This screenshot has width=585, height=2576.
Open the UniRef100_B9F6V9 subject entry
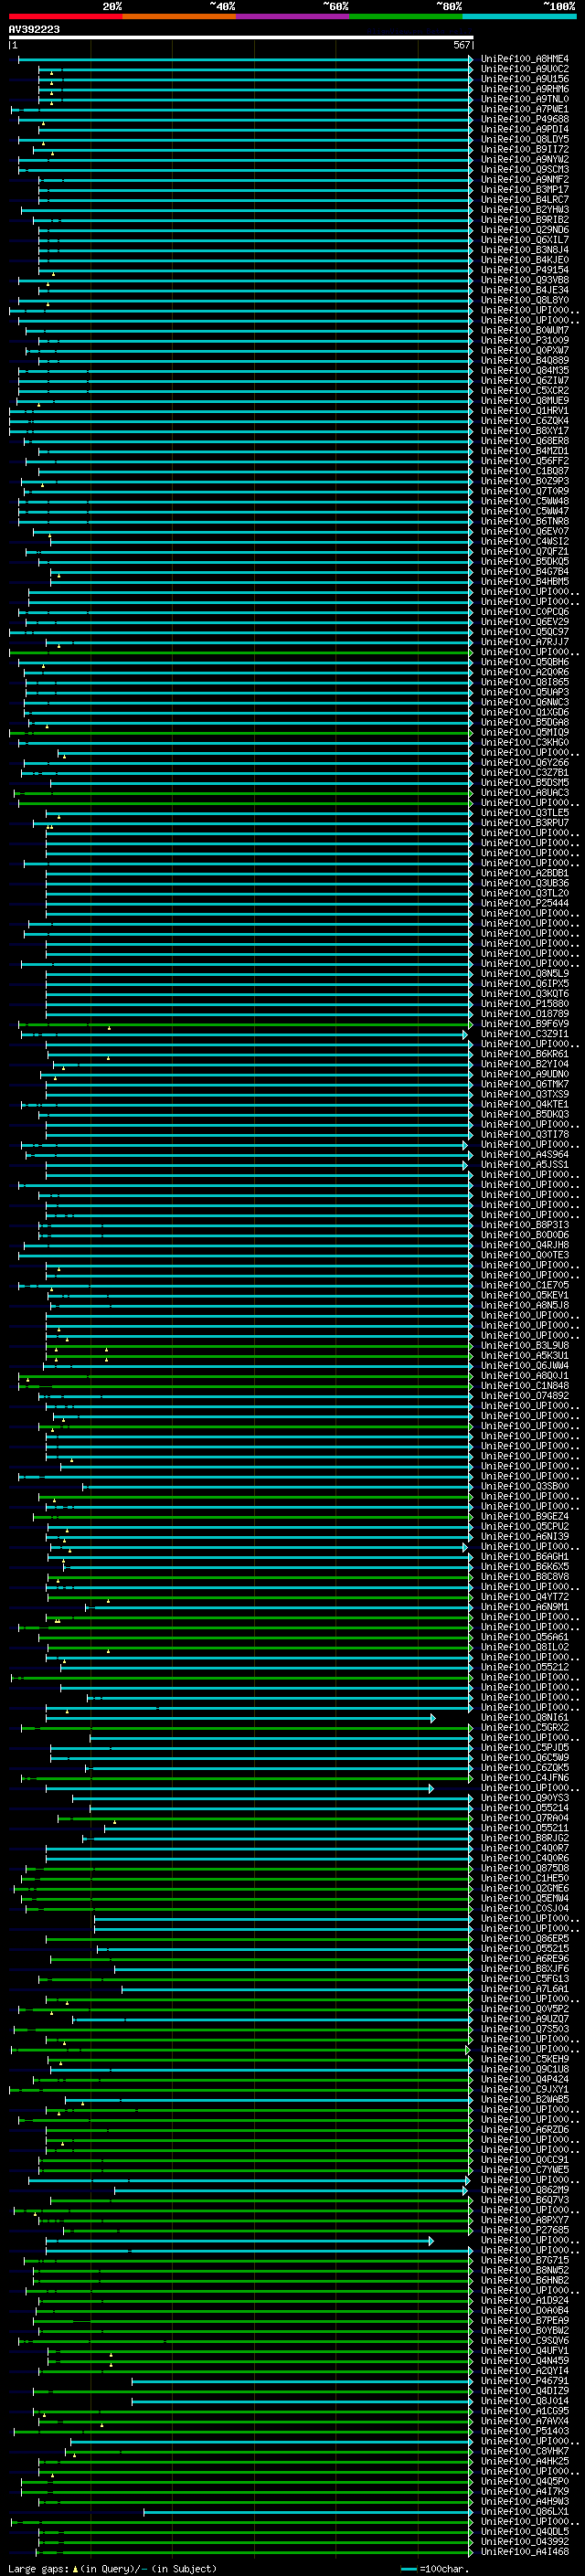tap(525, 1023)
